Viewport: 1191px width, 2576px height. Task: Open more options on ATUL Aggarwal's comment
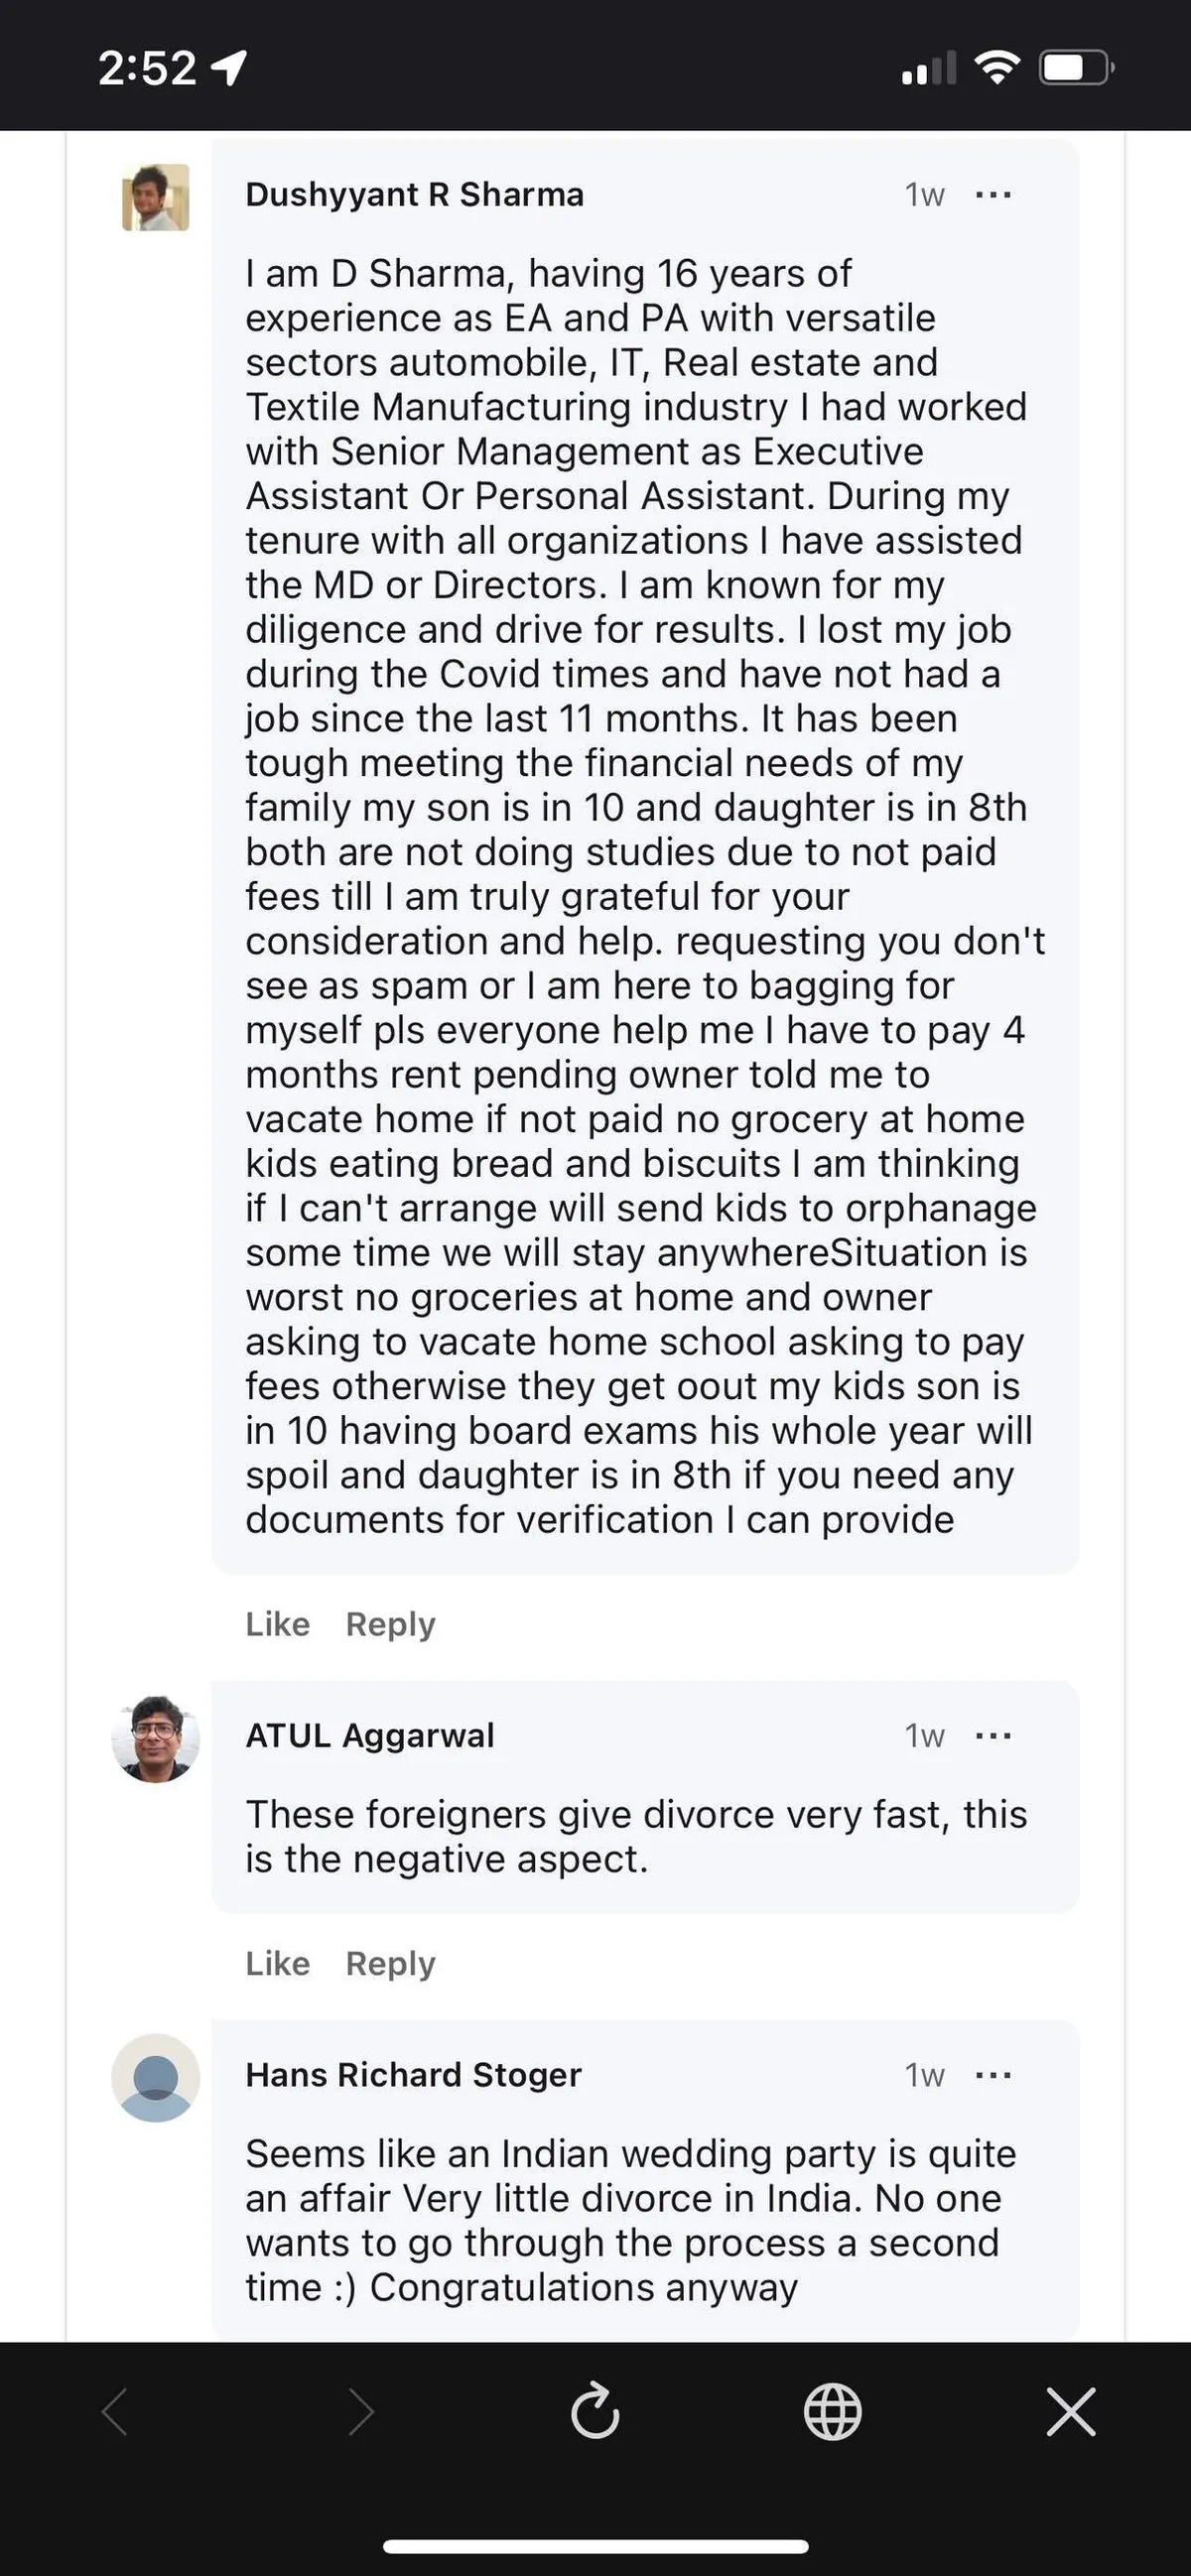(x=993, y=1736)
